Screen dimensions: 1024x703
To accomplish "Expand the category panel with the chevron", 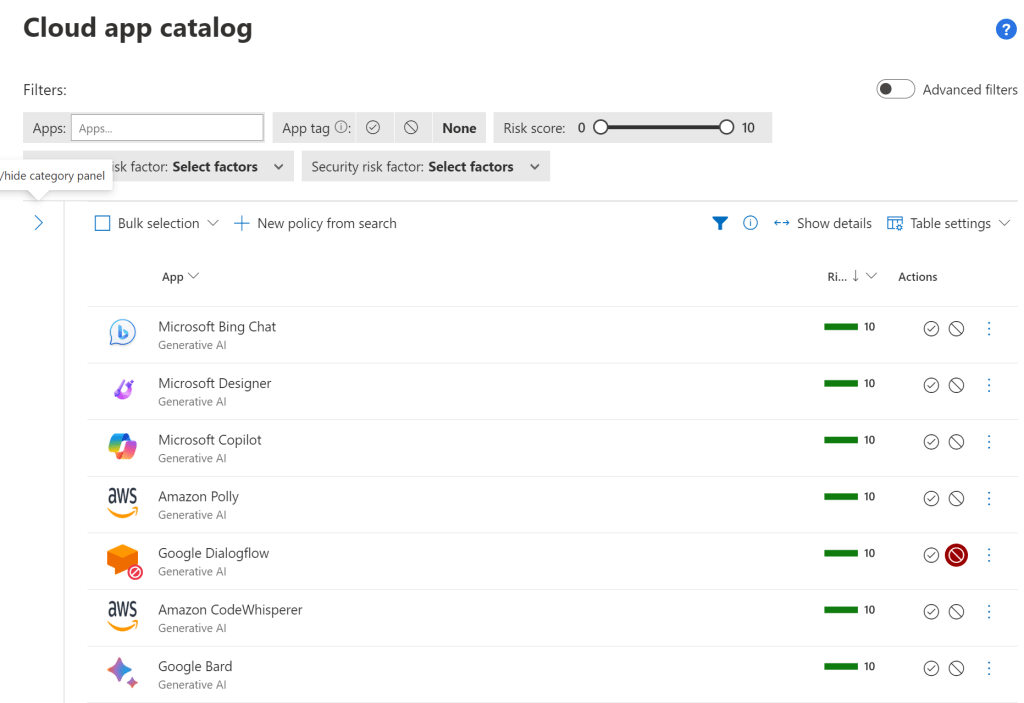I will click(39, 223).
